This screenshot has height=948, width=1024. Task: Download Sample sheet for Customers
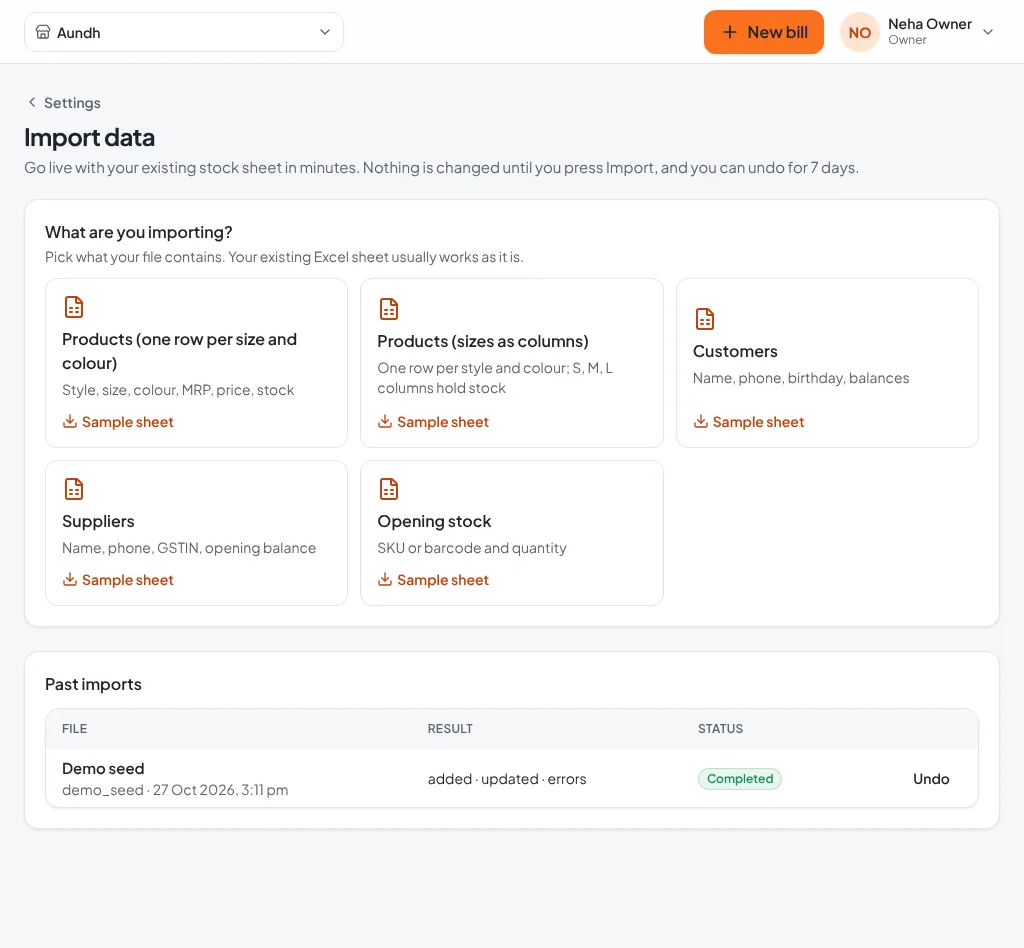(748, 422)
